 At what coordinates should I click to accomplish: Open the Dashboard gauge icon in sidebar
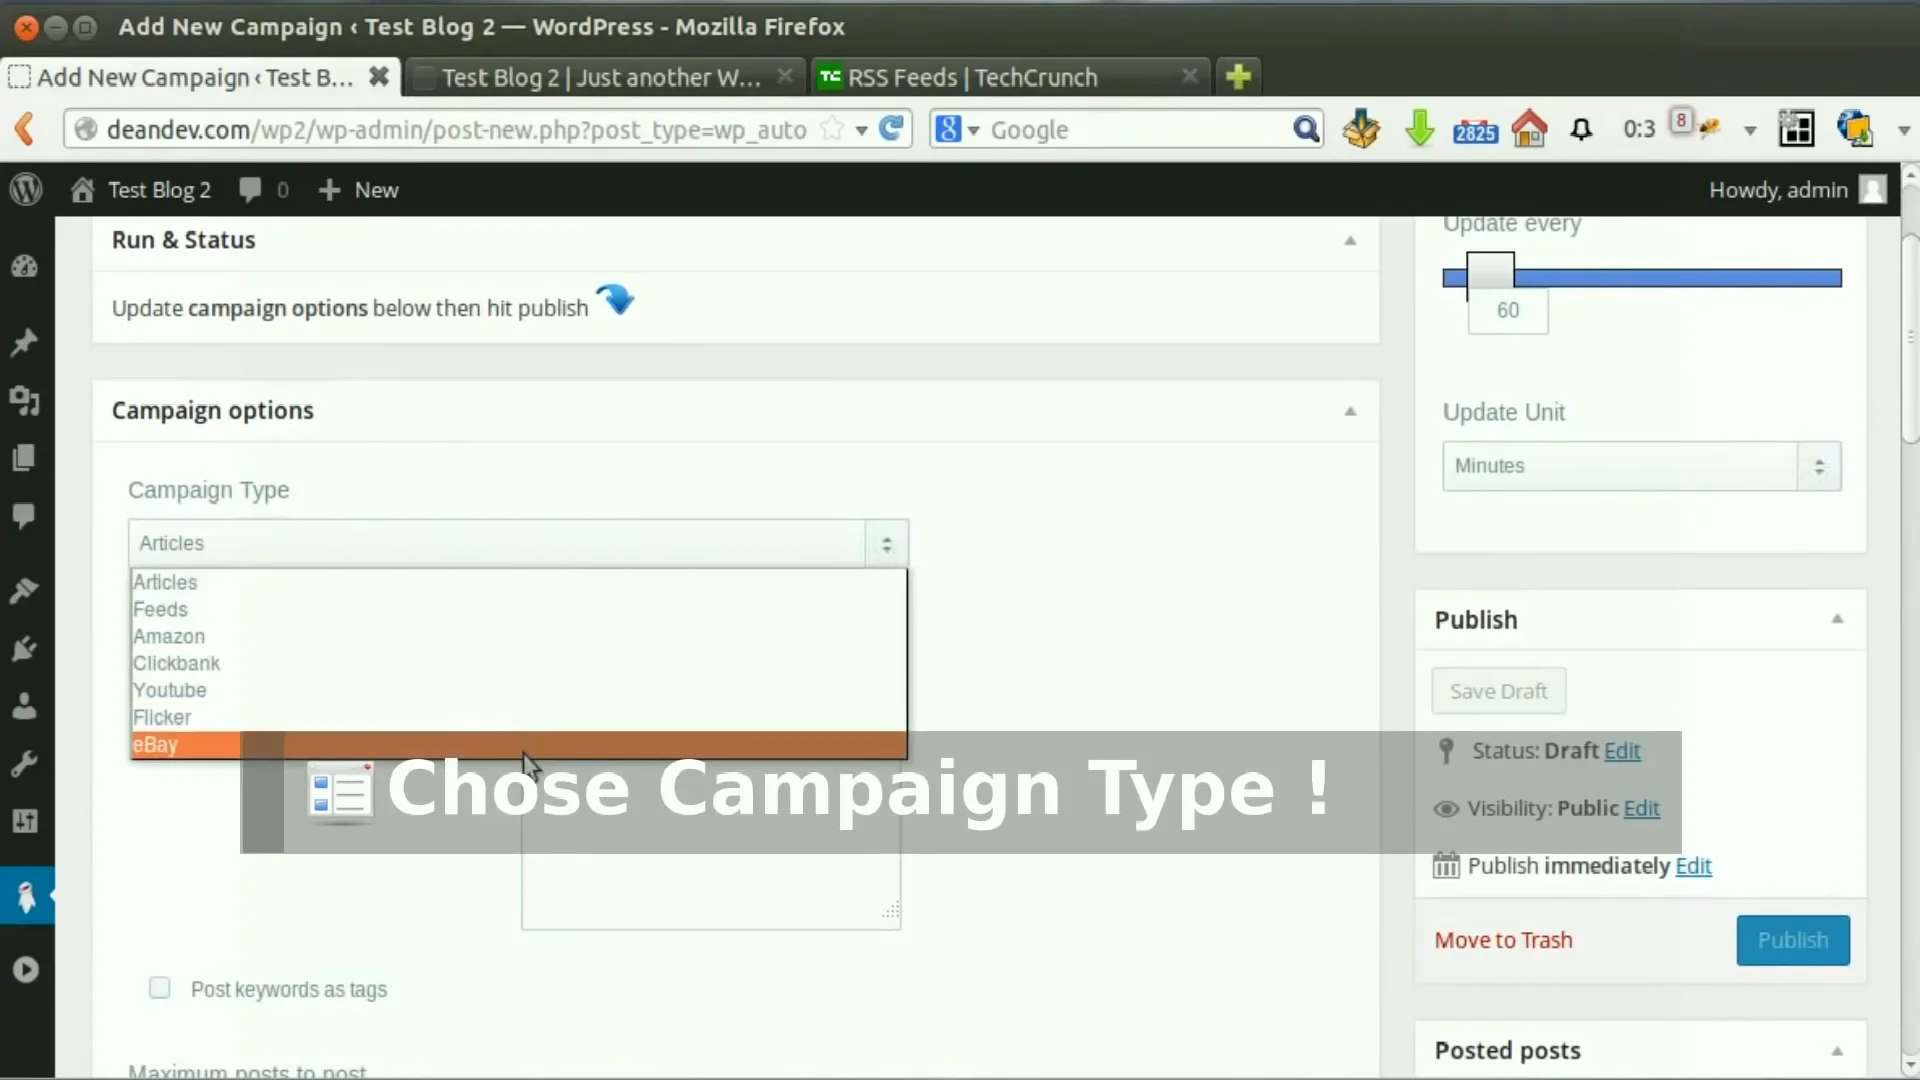coord(25,265)
